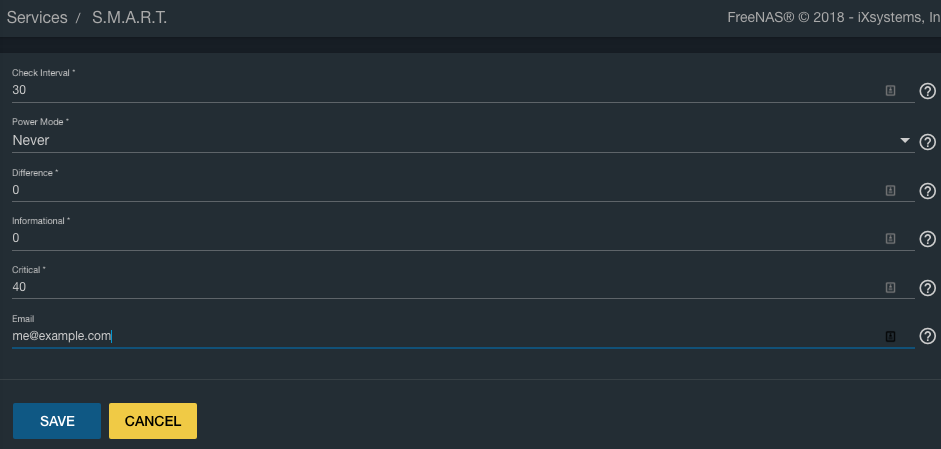Open Power Mode selector showing Never
The image size is (941, 449).
pos(450,141)
